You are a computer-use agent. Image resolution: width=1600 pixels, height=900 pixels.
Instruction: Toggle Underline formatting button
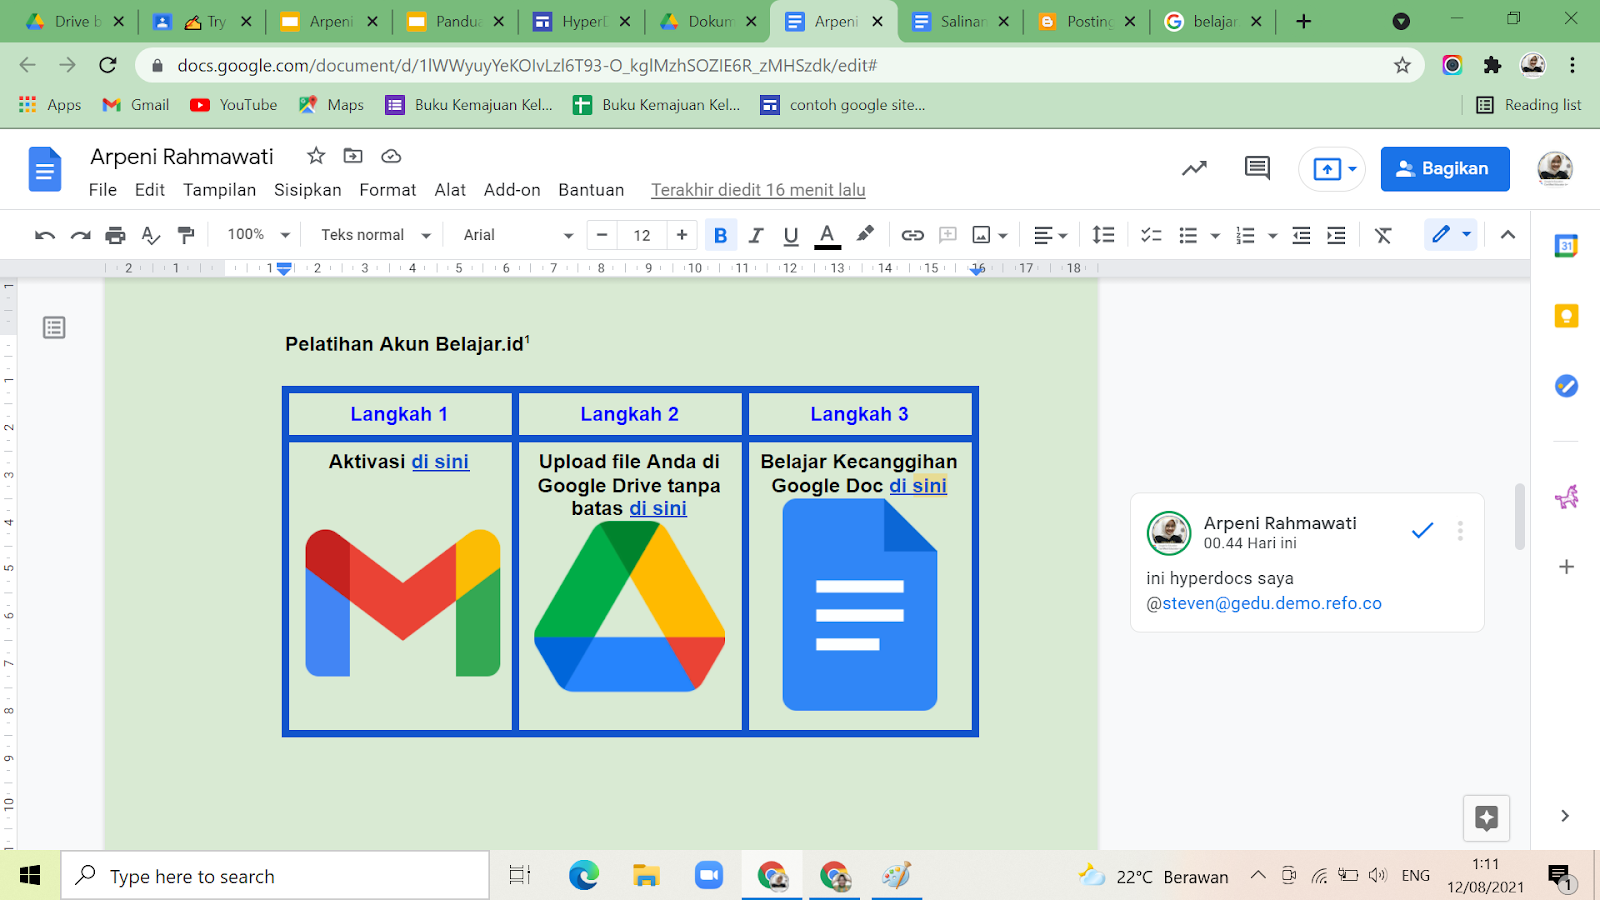791,235
